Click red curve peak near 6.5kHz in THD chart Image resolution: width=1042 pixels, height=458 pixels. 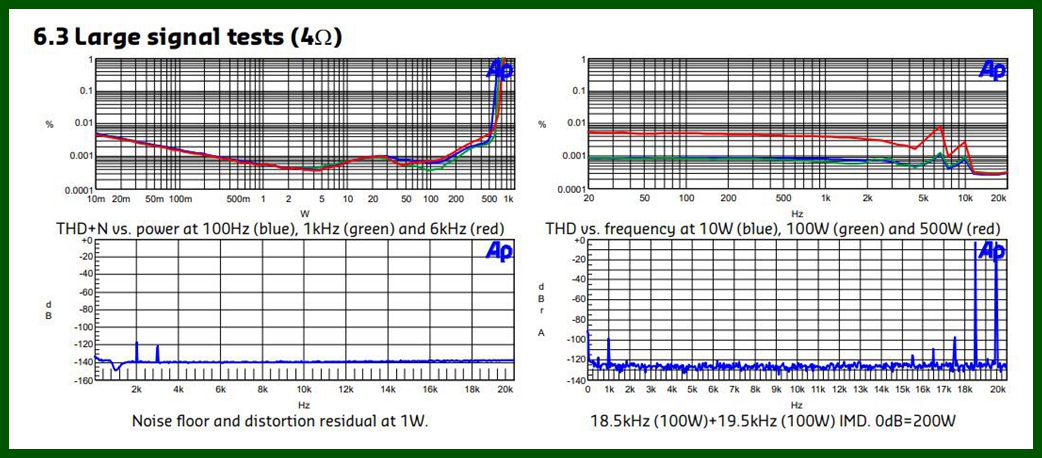click(x=940, y=126)
